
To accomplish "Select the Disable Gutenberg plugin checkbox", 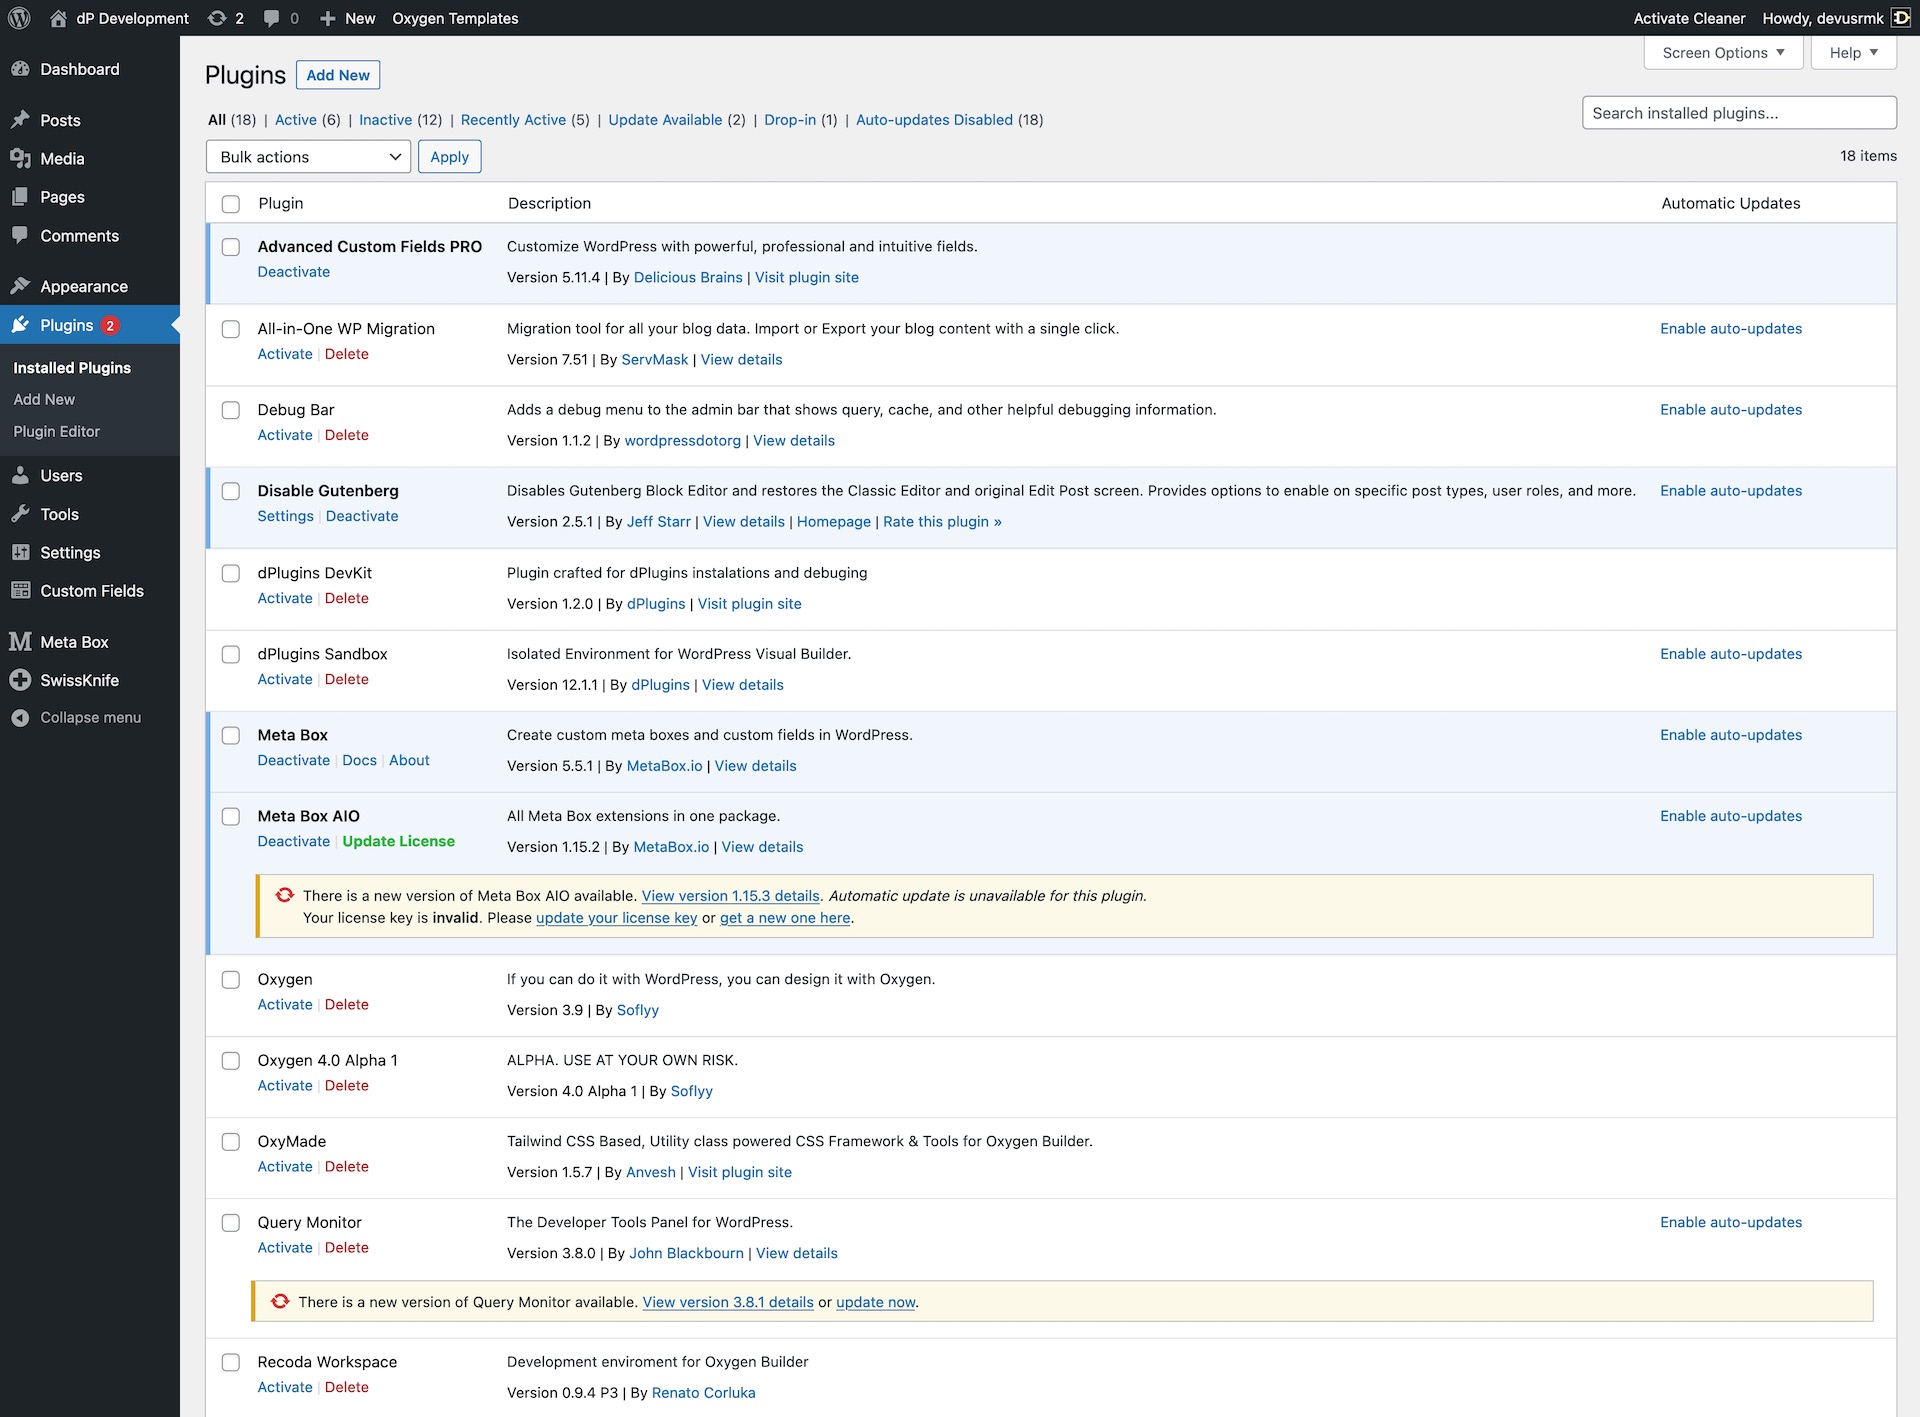I will [231, 491].
